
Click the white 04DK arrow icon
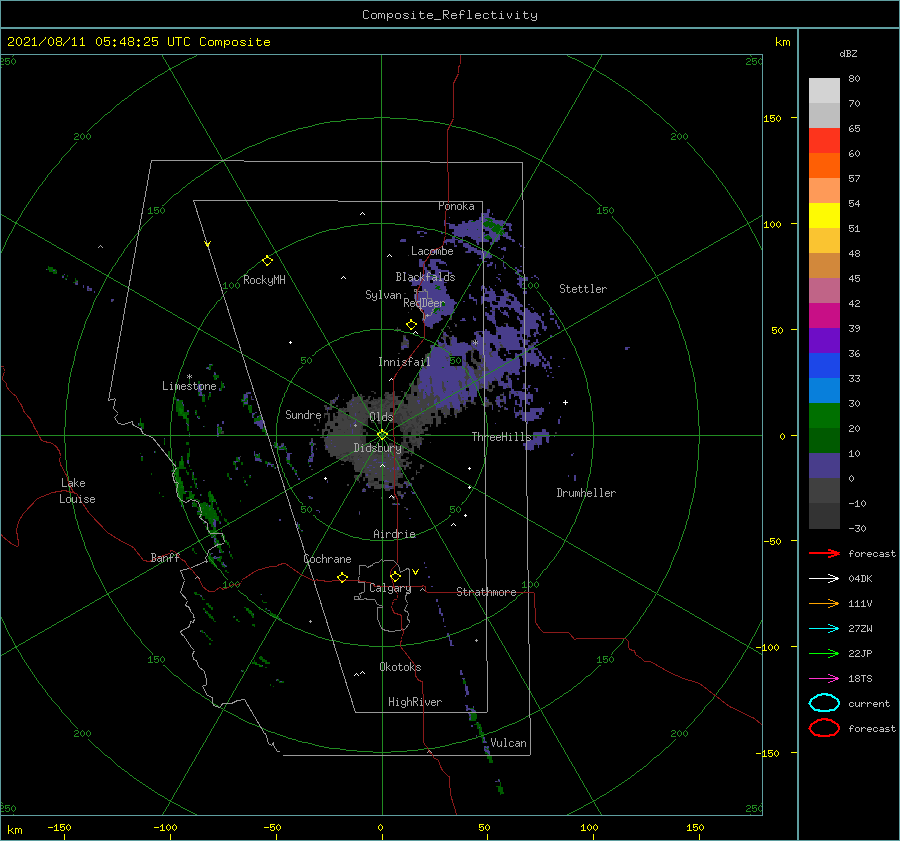pyautogui.click(x=824, y=579)
